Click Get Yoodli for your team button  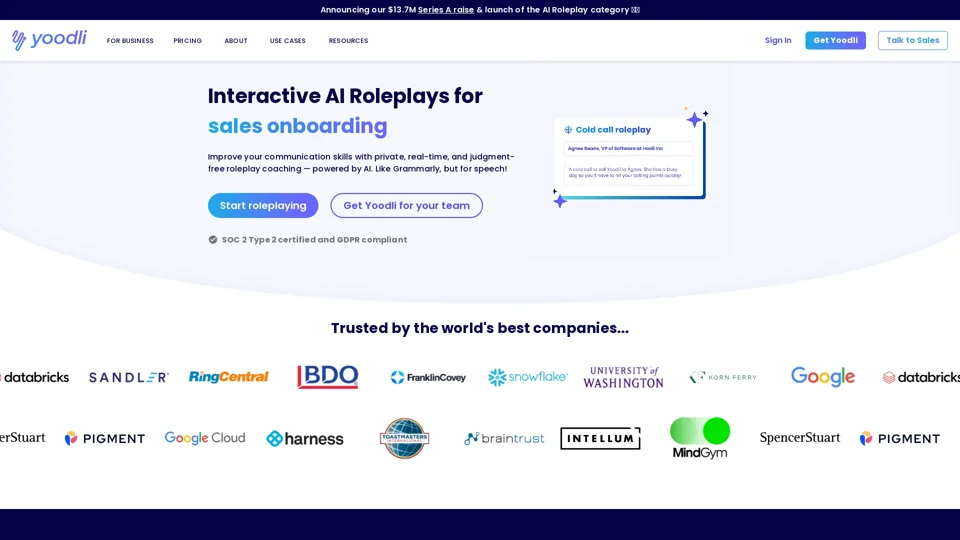coord(407,206)
